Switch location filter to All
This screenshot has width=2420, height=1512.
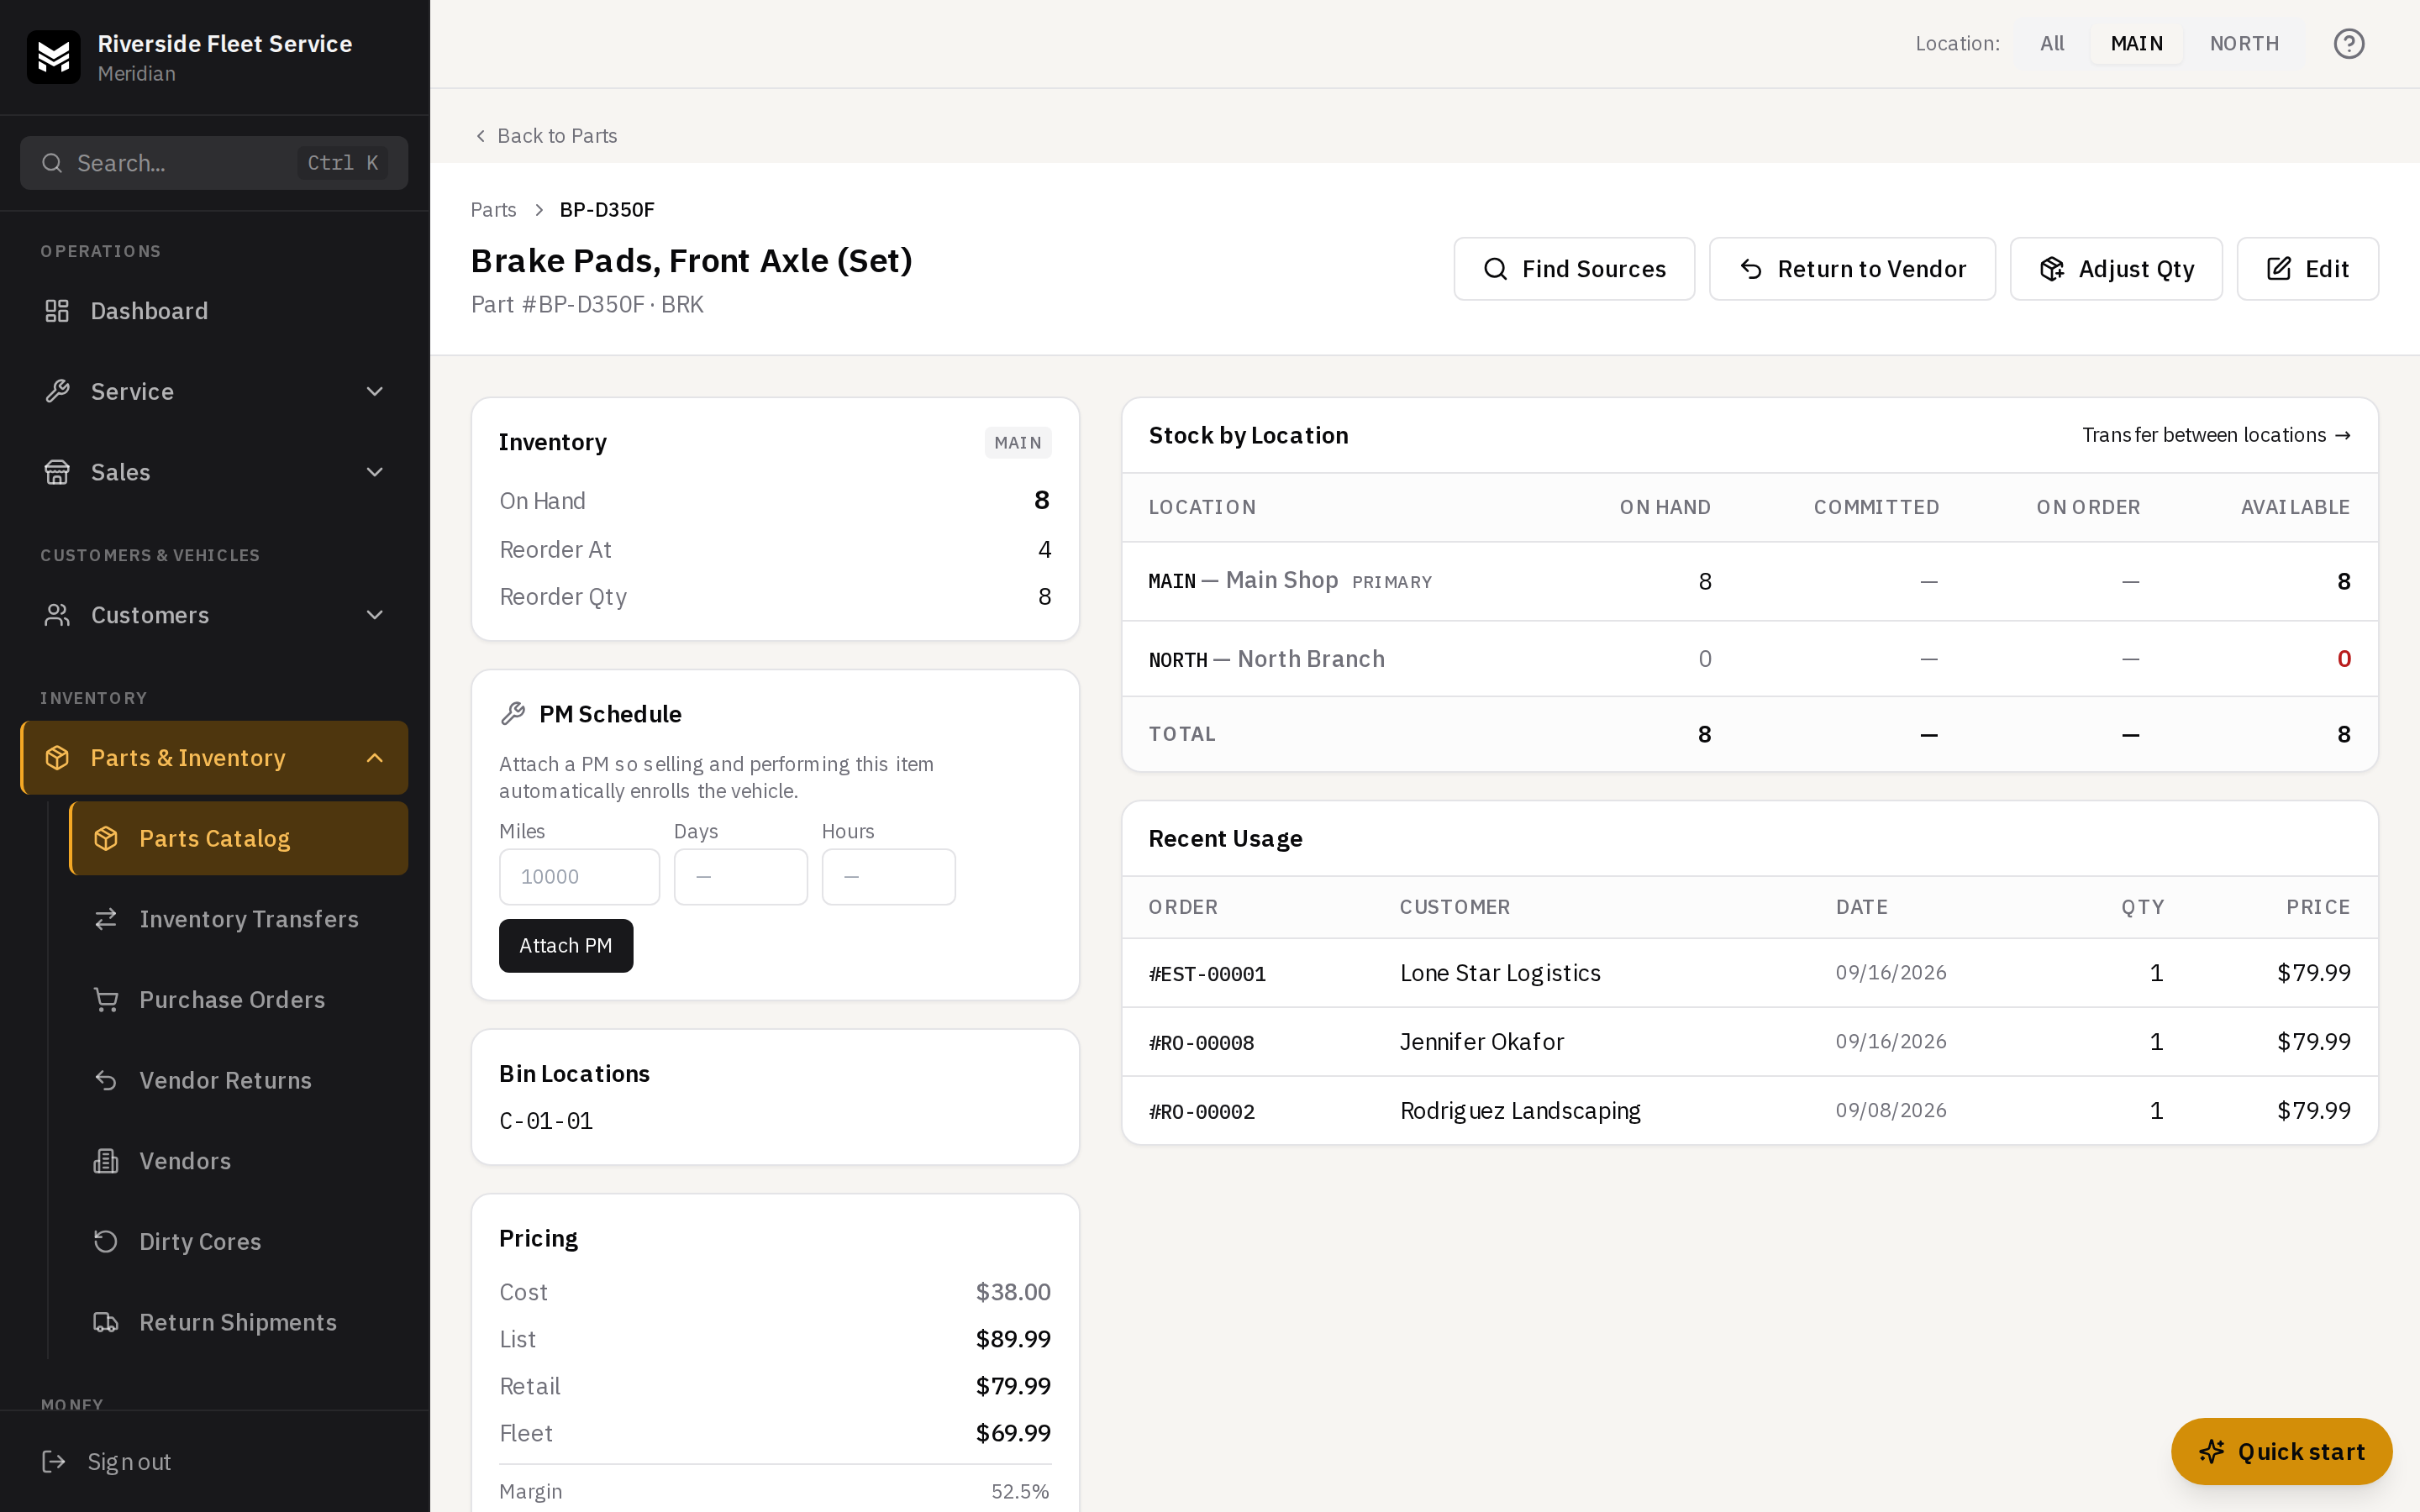(x=2052, y=44)
